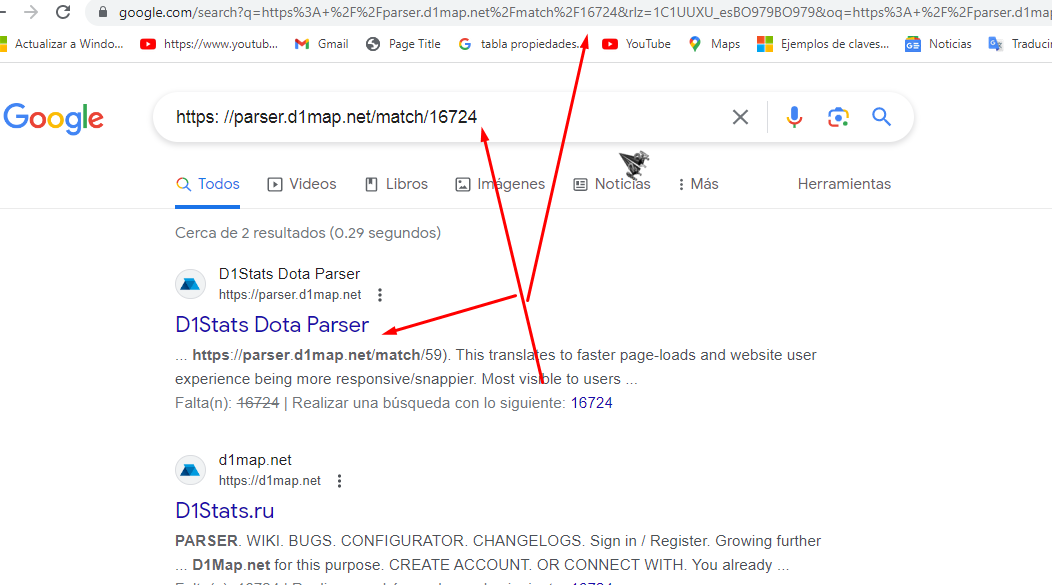Switch to the Imágenes tab
Image resolution: width=1052 pixels, height=585 pixels.
click(500, 184)
